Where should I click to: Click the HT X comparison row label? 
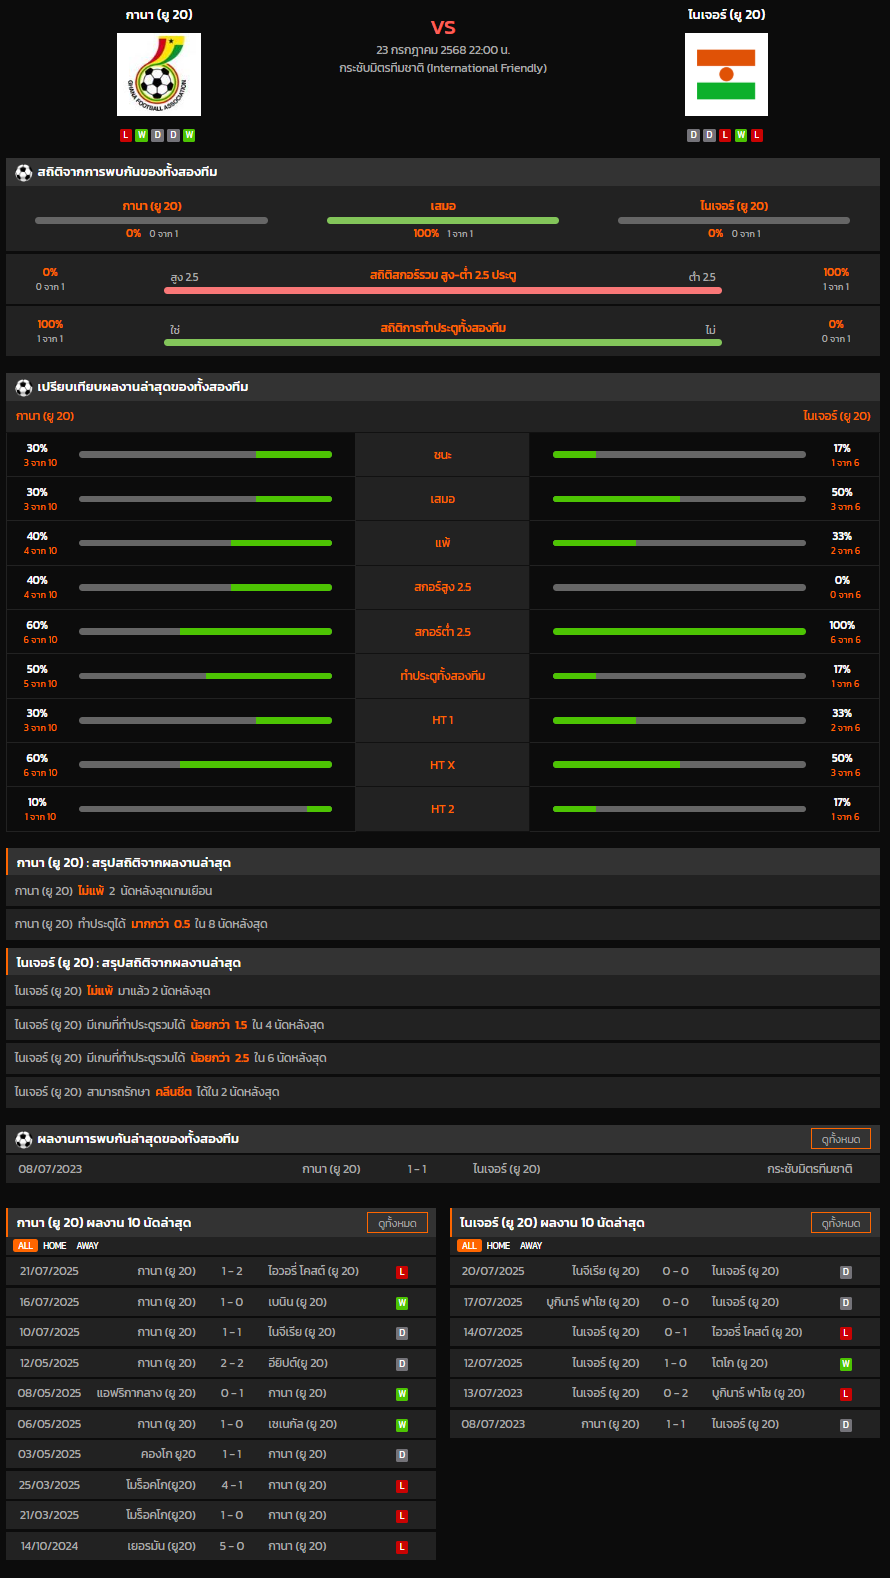click(x=443, y=765)
